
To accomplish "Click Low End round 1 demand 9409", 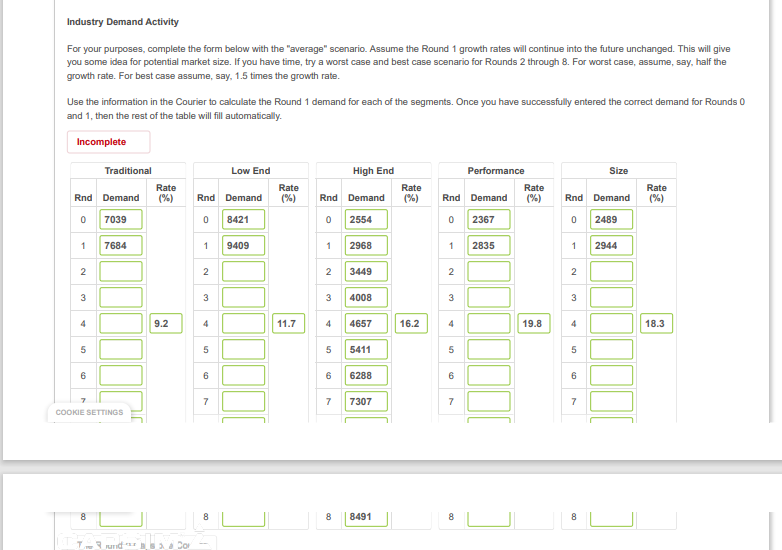I will [x=243, y=245].
